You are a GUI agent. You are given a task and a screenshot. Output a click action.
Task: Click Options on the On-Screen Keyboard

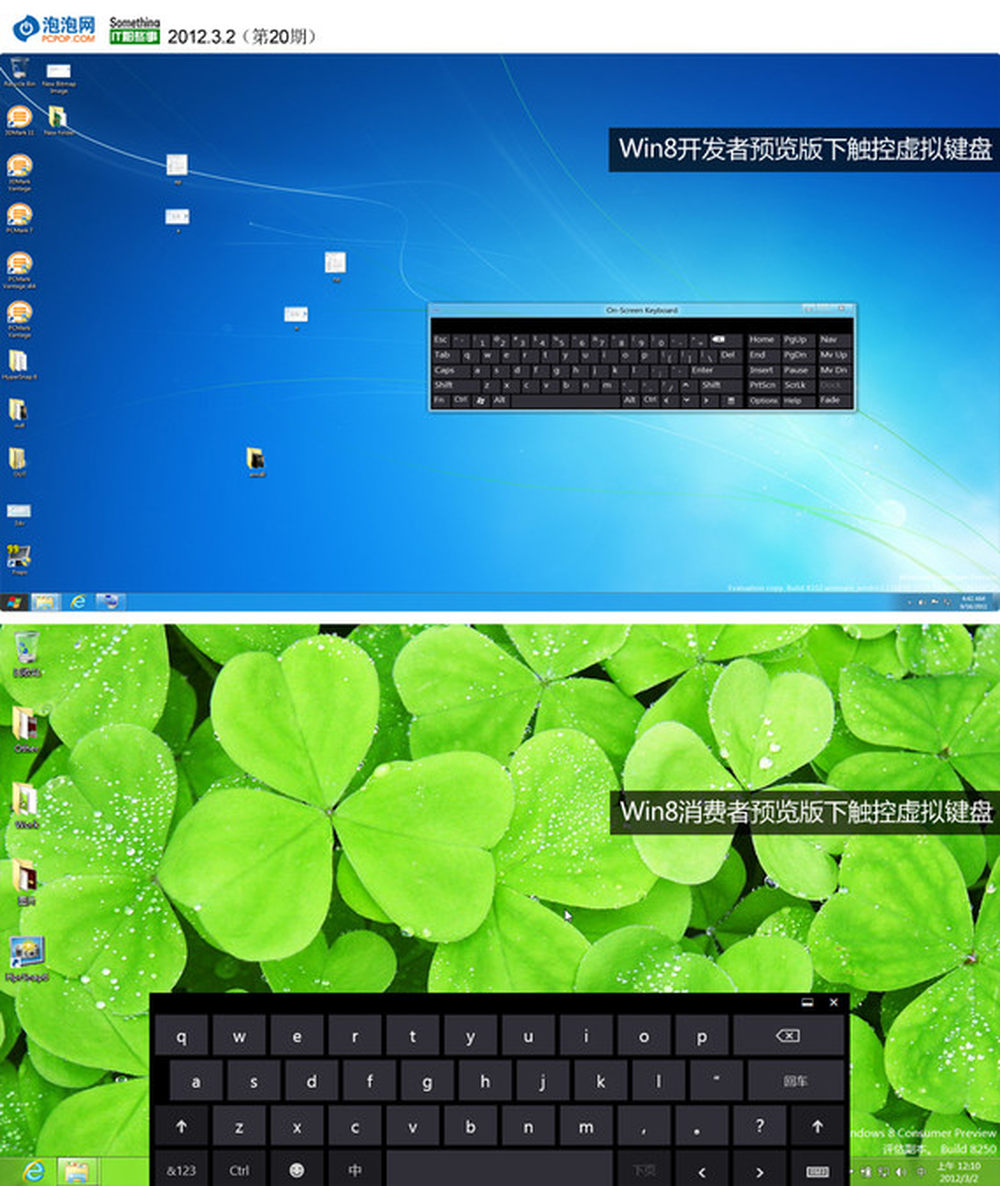click(x=763, y=400)
